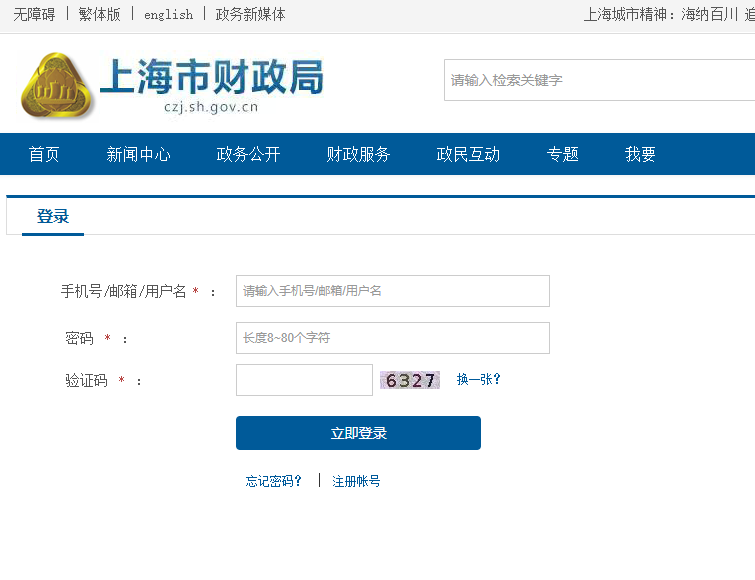Image resolution: width=755 pixels, height=580 pixels.
Task: Focus the phone/email/username input field
Action: coord(392,291)
